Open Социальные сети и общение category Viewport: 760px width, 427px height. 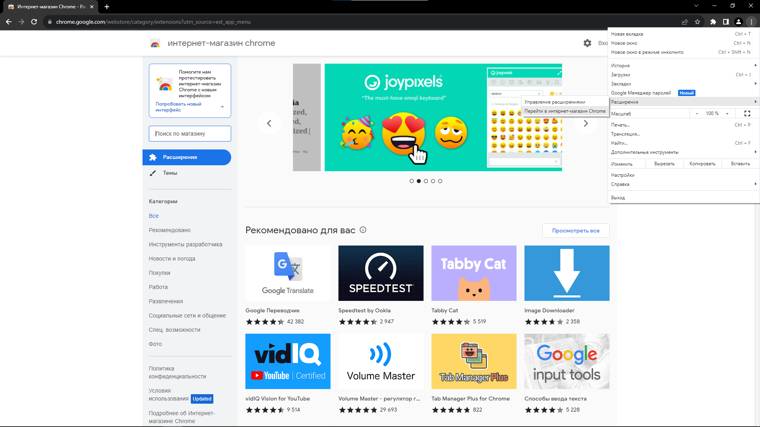point(187,316)
